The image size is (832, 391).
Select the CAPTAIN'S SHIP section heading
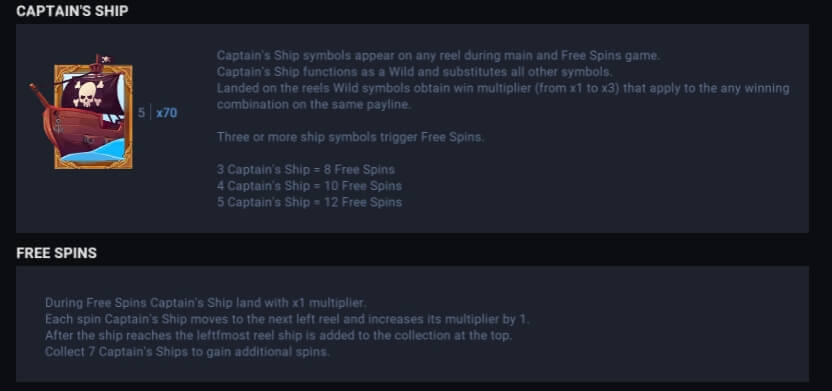point(72,11)
